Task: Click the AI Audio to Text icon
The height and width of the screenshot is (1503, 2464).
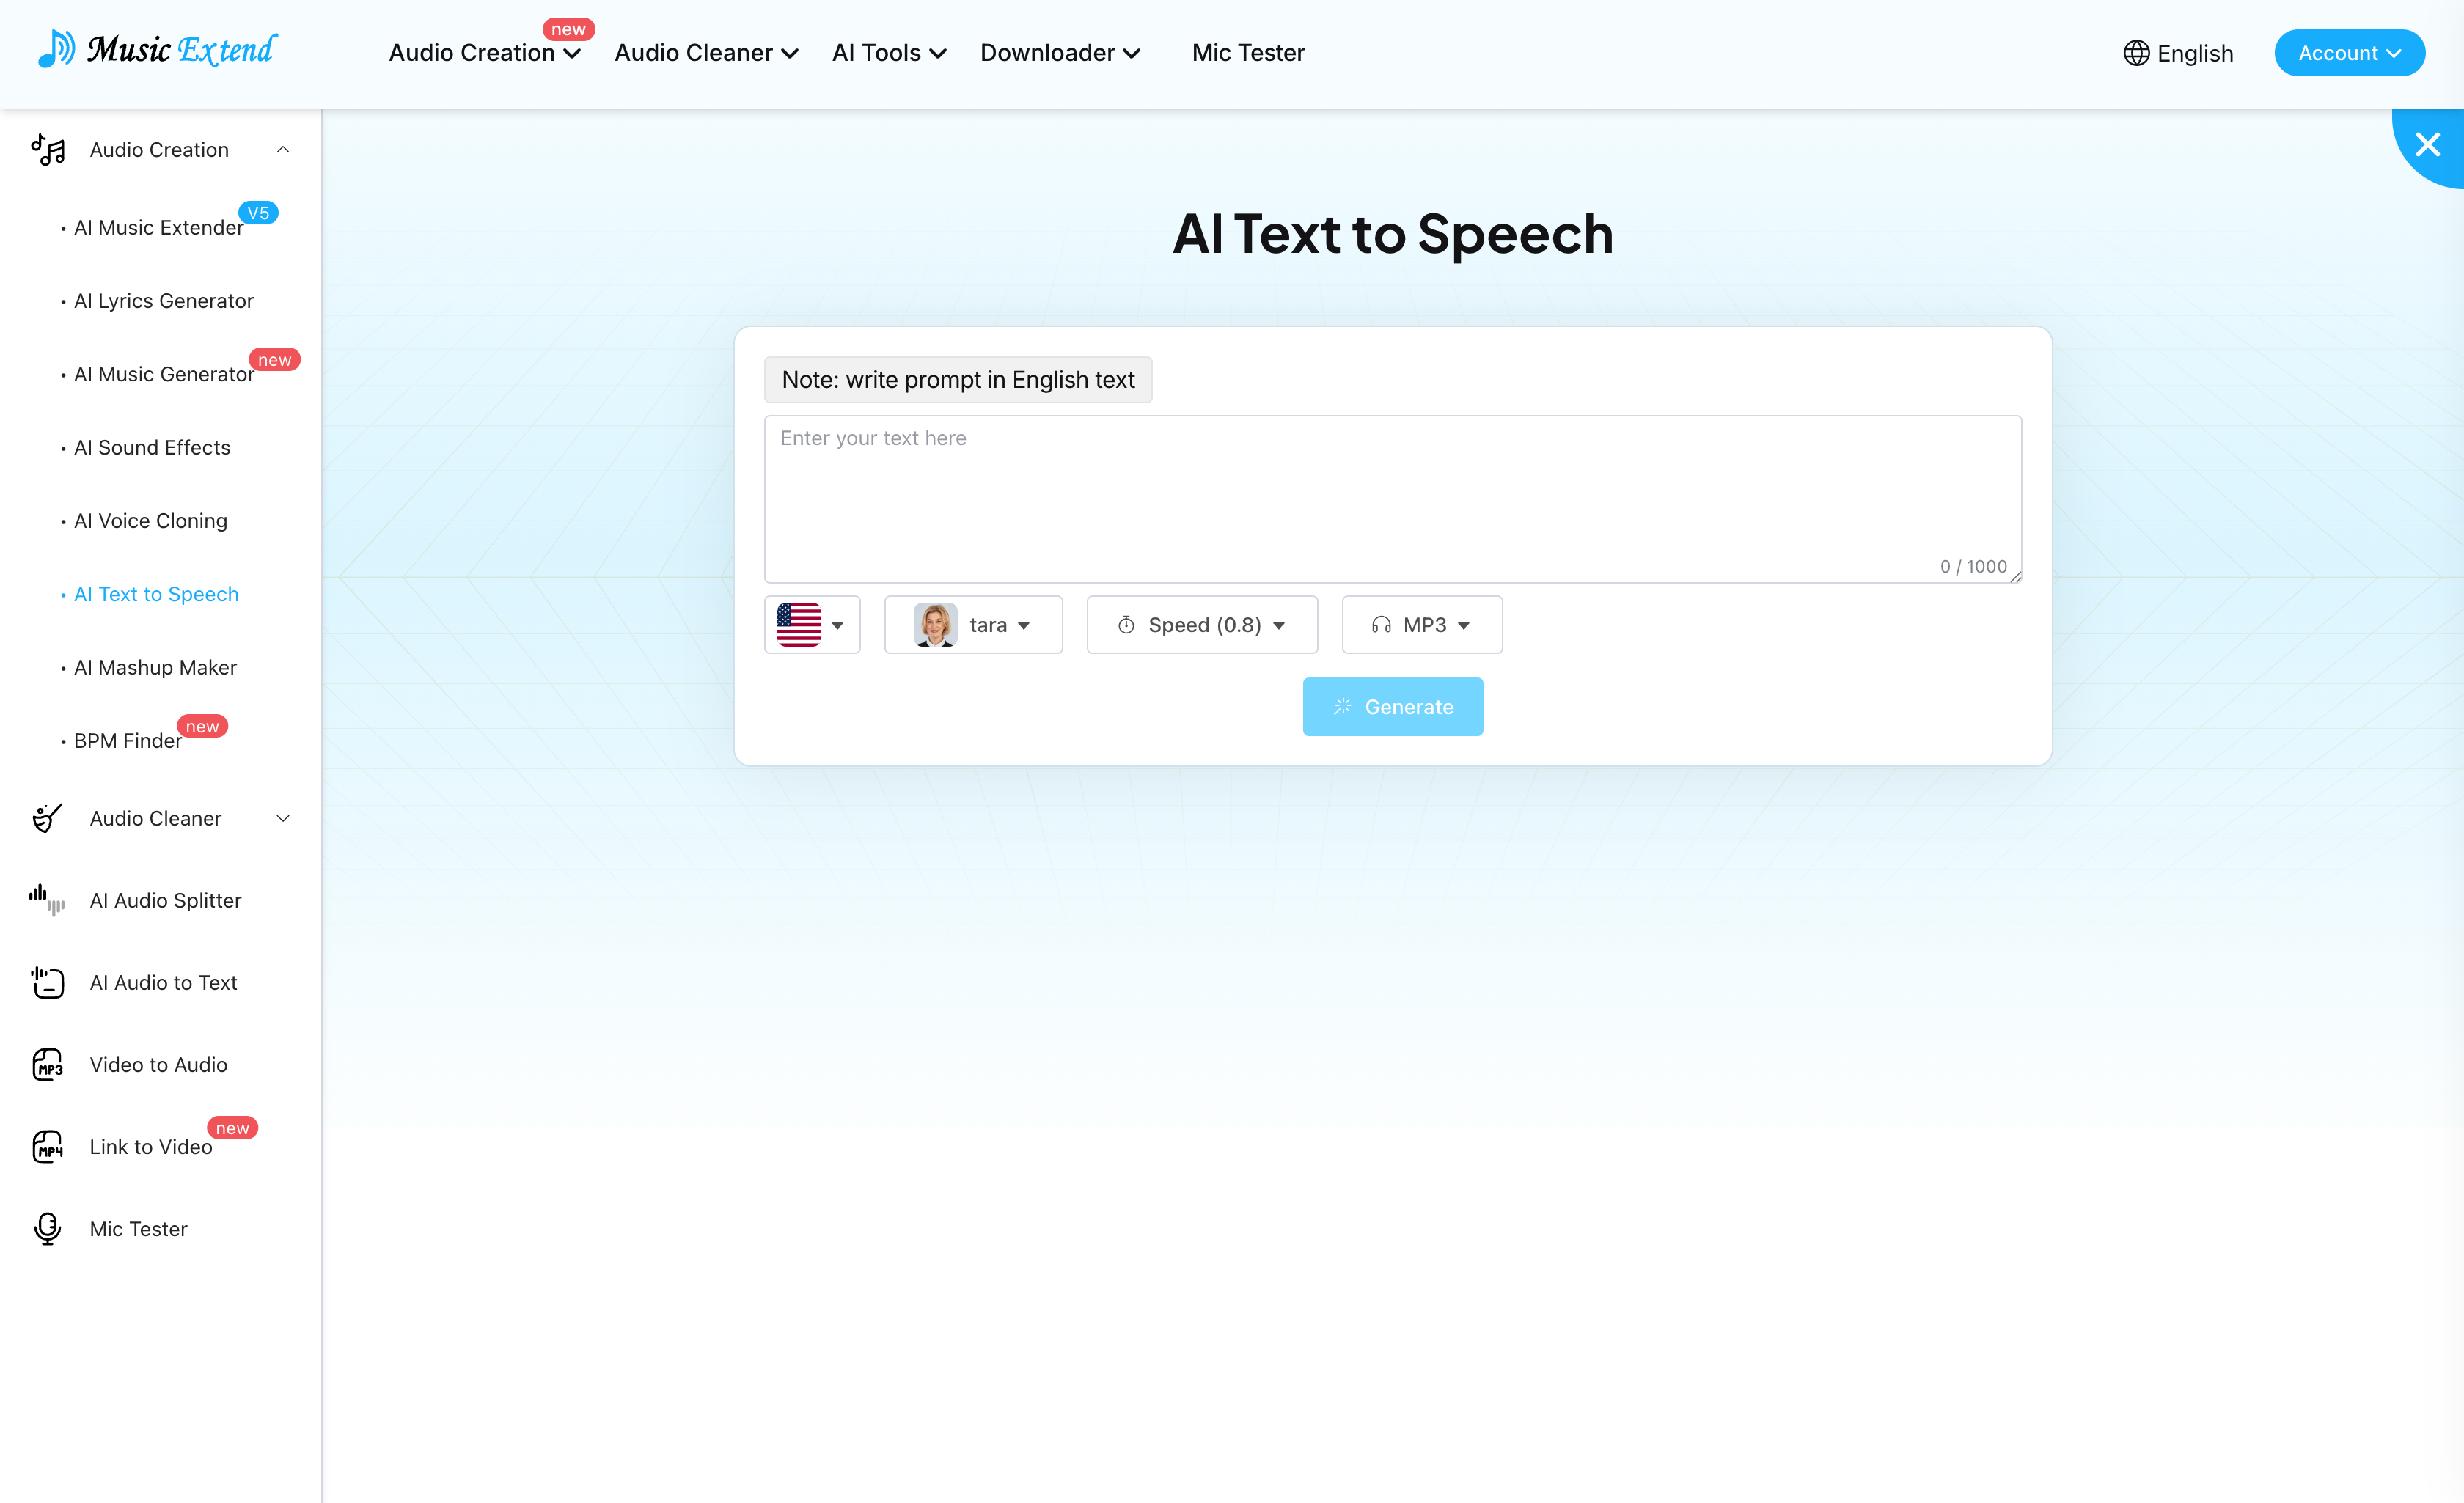Action: [x=47, y=982]
